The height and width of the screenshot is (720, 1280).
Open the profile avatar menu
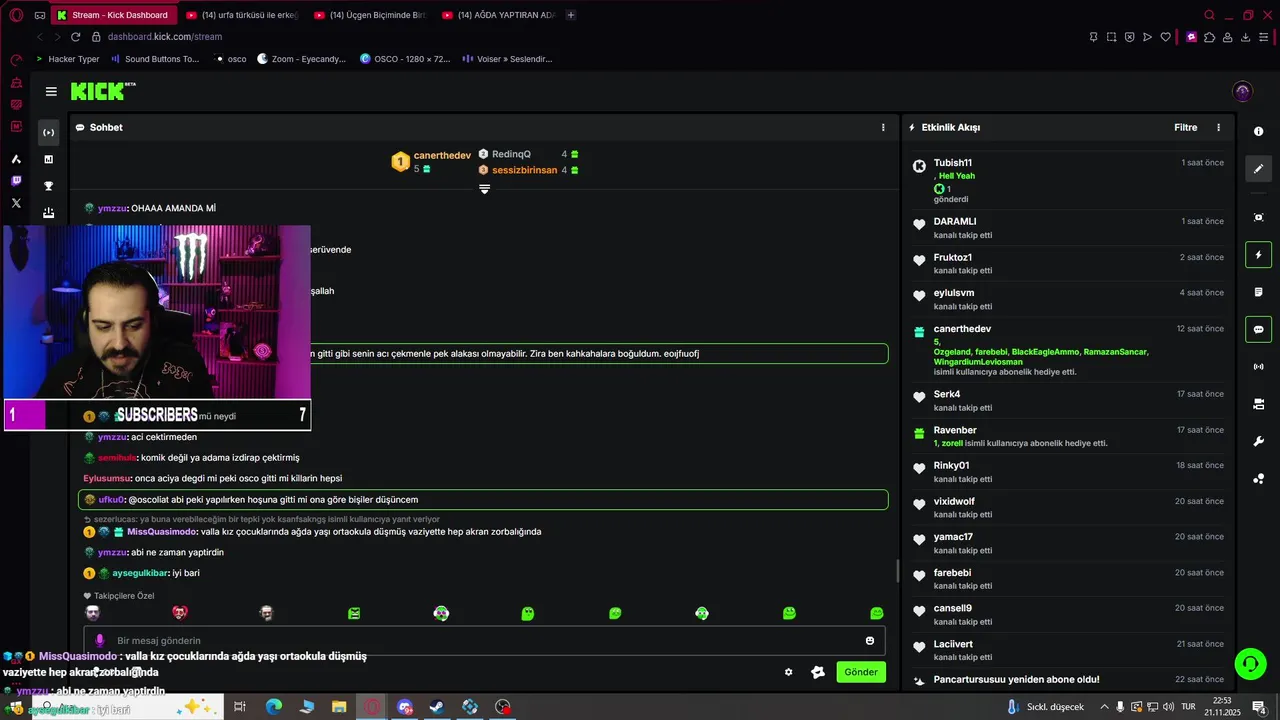[x=1243, y=91]
